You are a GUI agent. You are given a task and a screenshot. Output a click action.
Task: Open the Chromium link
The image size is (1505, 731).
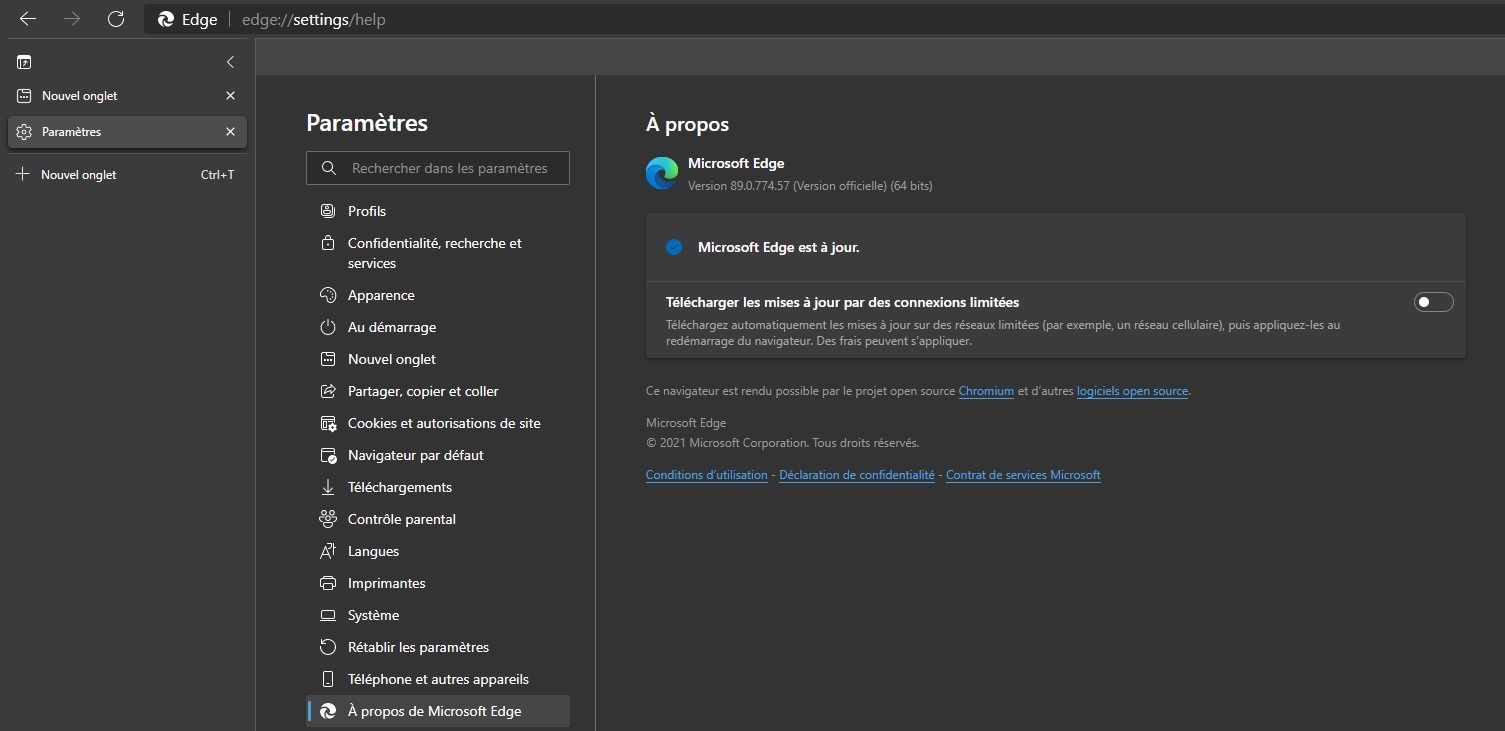pos(986,391)
